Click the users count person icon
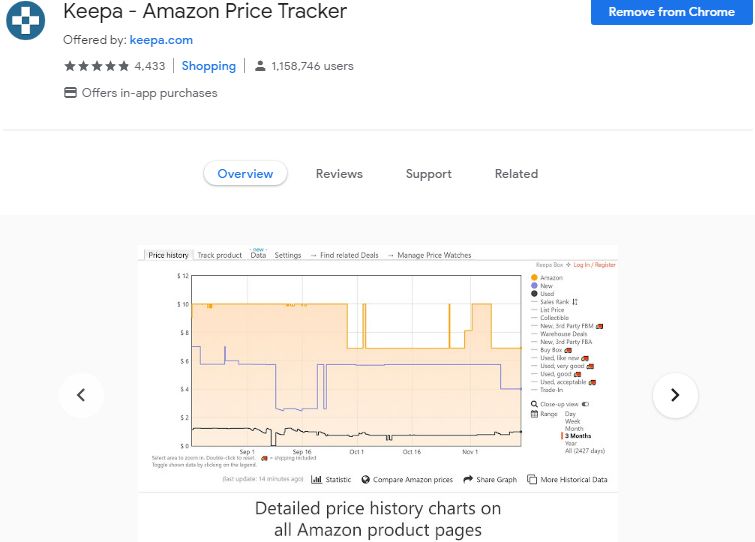The width and height of the screenshot is (755, 542). (x=260, y=66)
